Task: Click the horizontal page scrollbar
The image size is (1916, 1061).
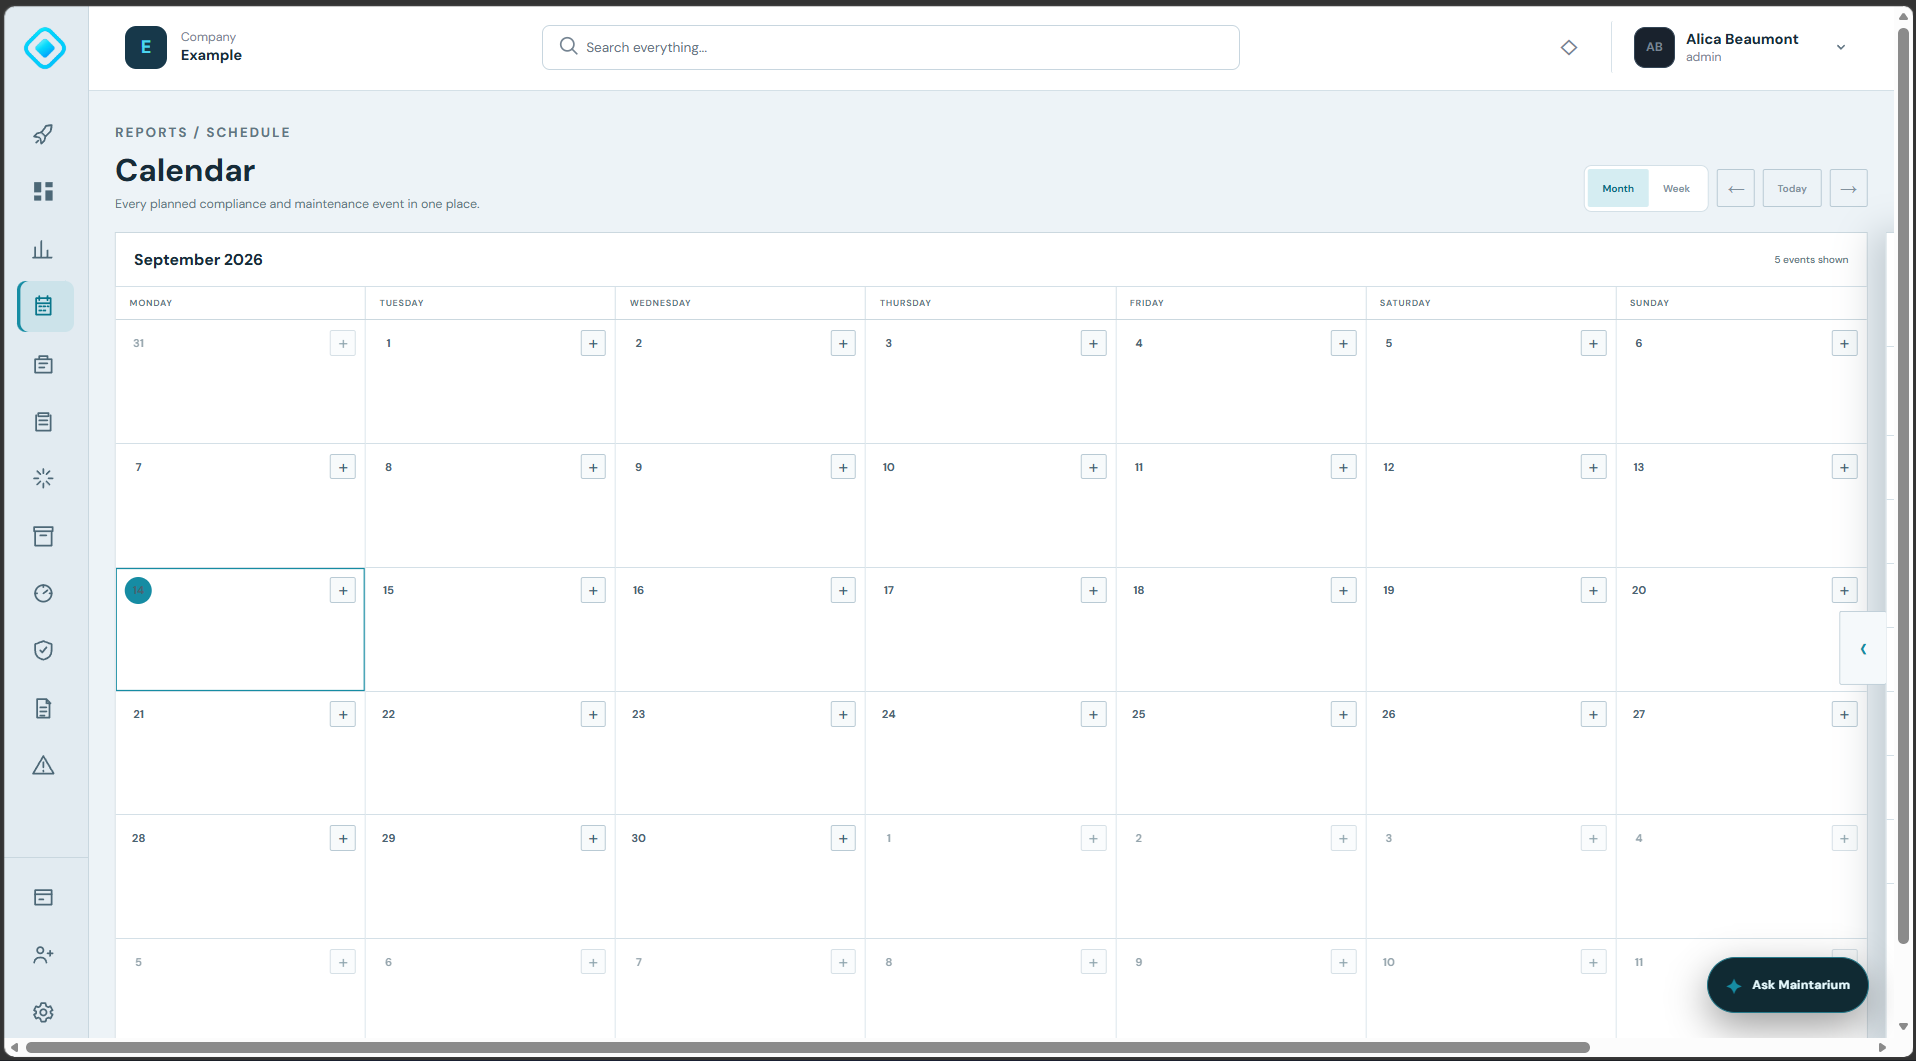Action: (x=808, y=1047)
